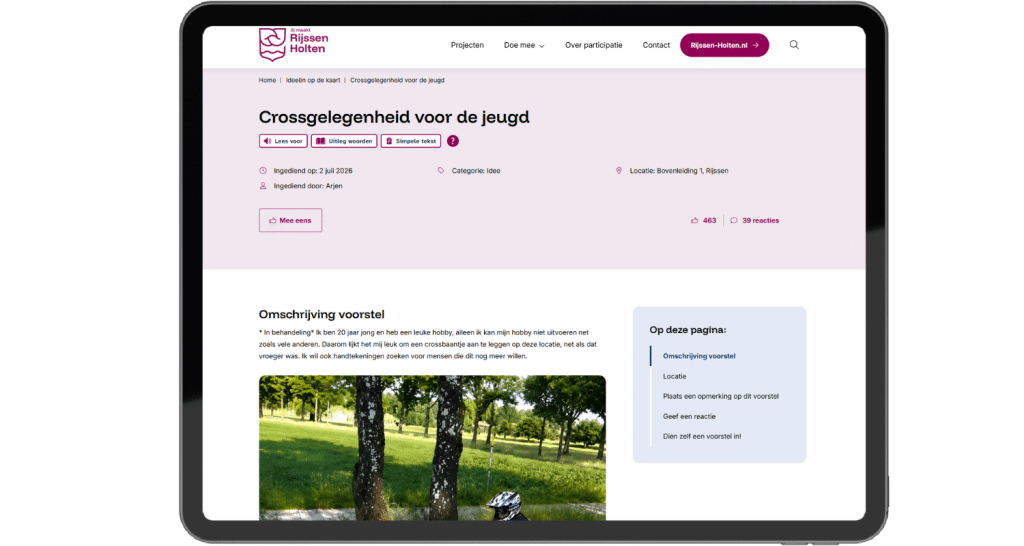Click the page title Crossgelegenheid voor de jeugd
Viewport: 1024px width, 546px height.
click(394, 117)
